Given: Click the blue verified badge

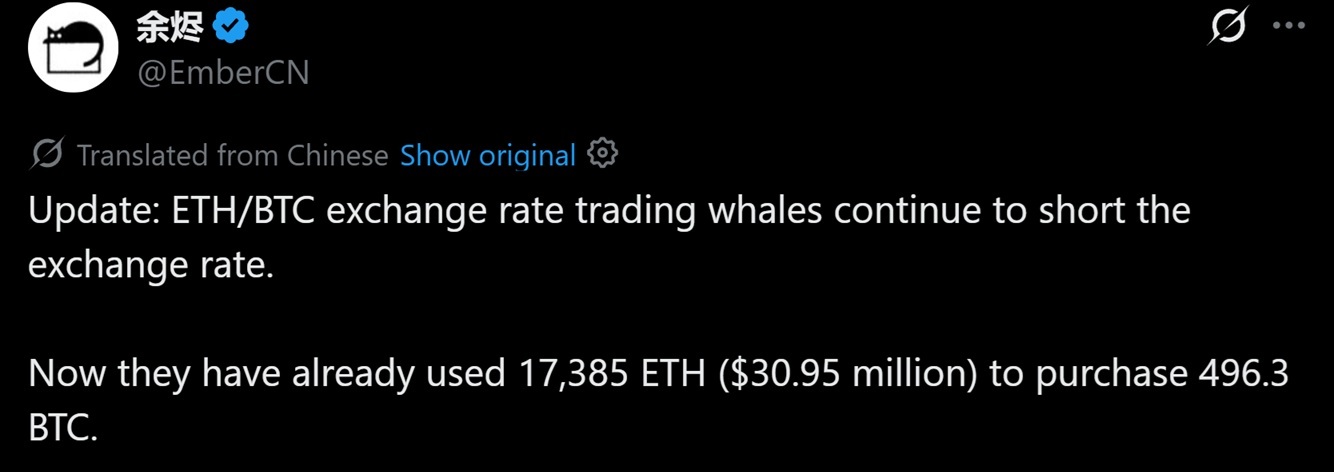Looking at the screenshot, I should tap(232, 27).
